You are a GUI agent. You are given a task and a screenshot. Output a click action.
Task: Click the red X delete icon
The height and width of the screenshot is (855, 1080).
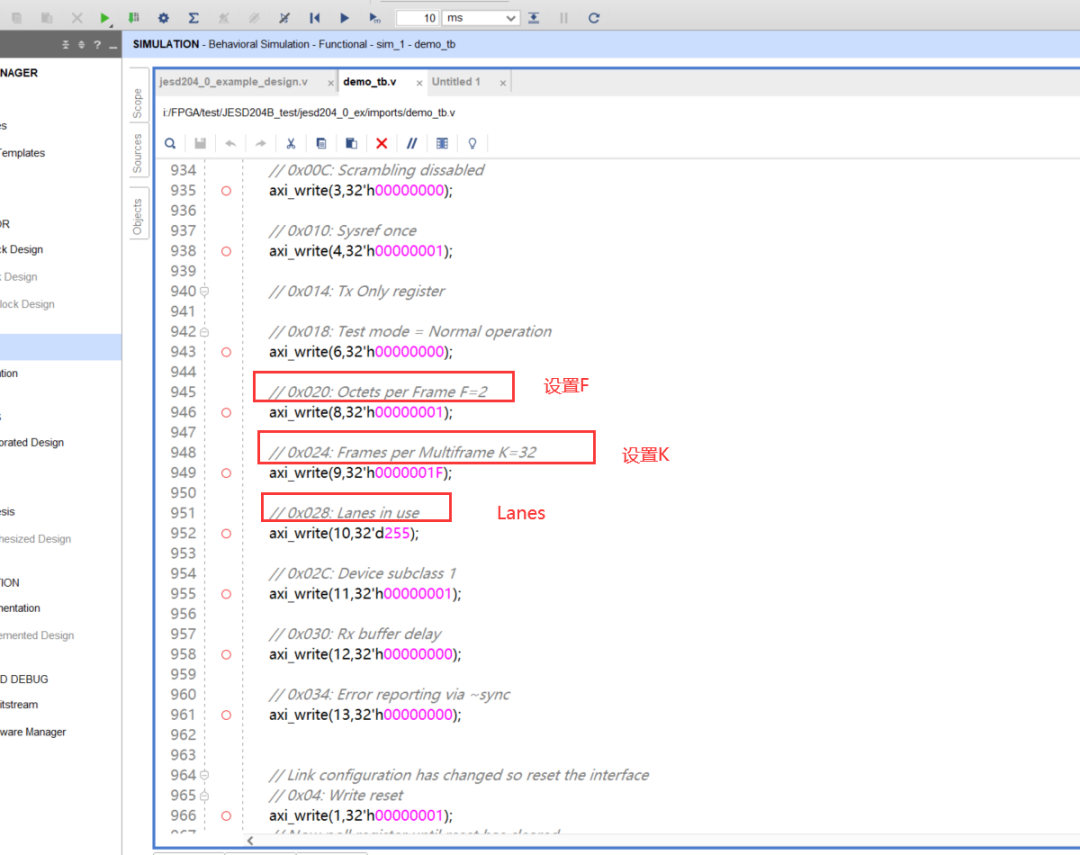tap(382, 143)
